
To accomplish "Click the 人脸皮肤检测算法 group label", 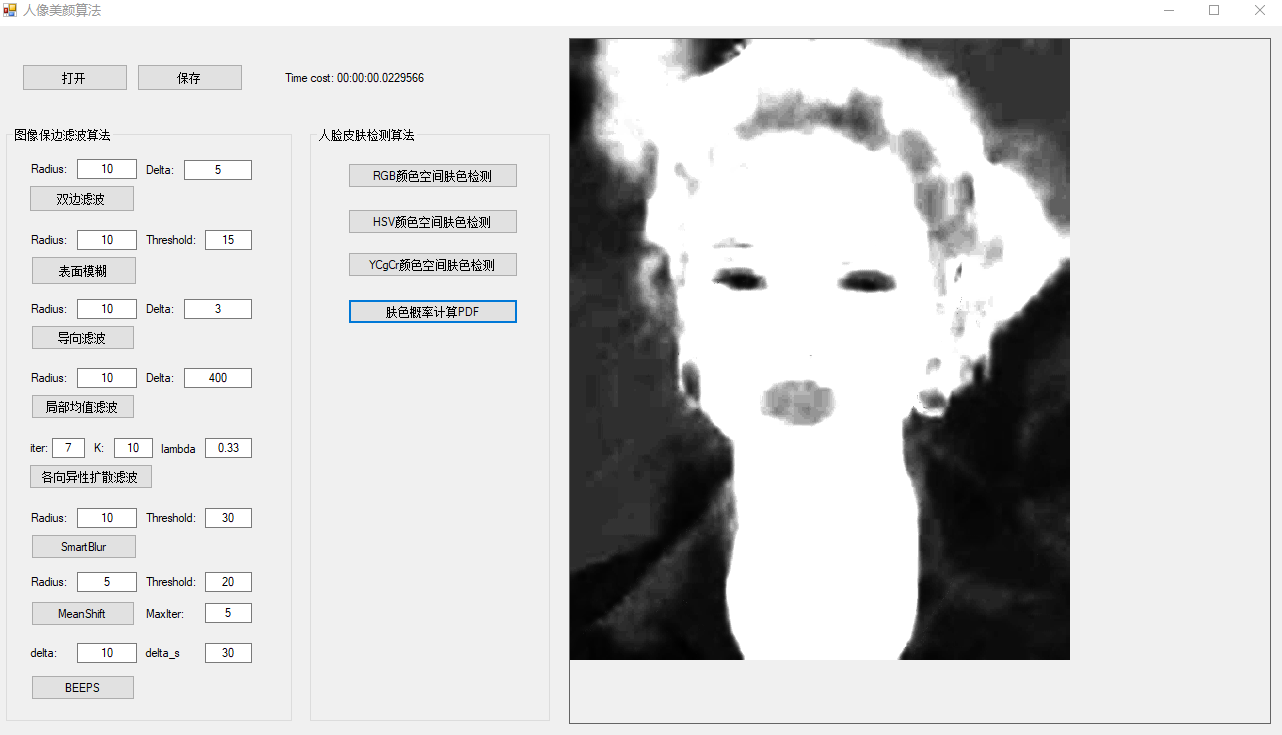I will tap(366, 135).
